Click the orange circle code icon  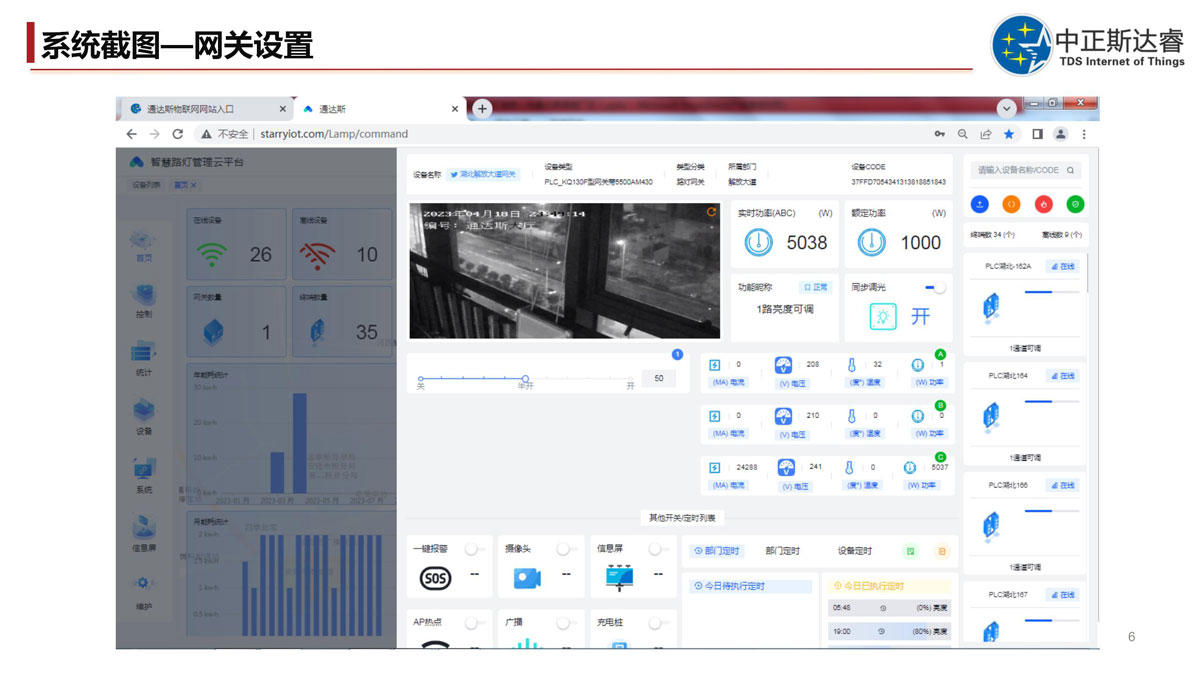pyautogui.click(x=1012, y=204)
